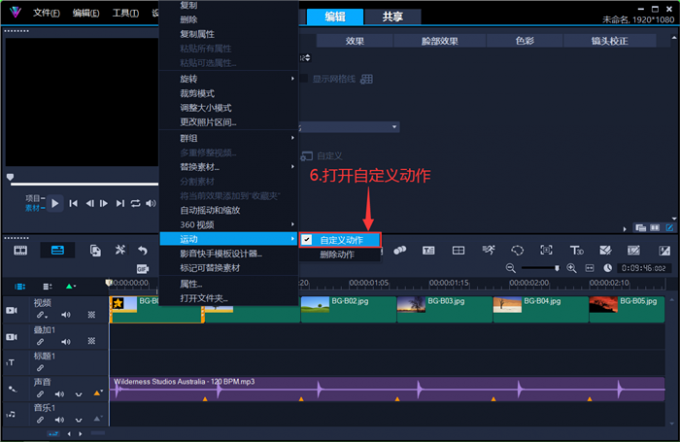Switch to the 共享 tab
Screen dimensions: 680x442
[x=392, y=17]
